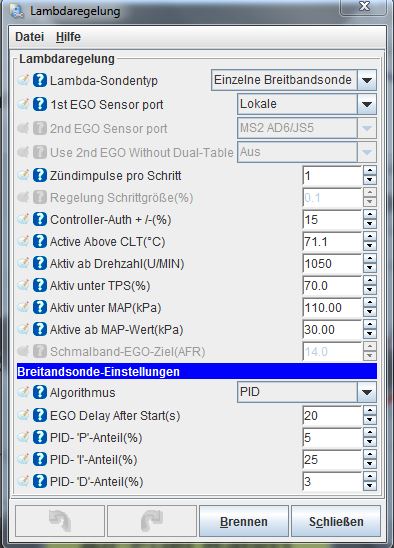This screenshot has width=394, height=548.
Task: Click the undo arrow button at bottom
Action: [x=60, y=521]
